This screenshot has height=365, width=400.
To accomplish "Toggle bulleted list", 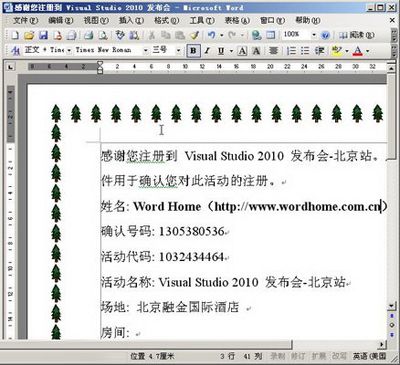I will click(x=305, y=51).
